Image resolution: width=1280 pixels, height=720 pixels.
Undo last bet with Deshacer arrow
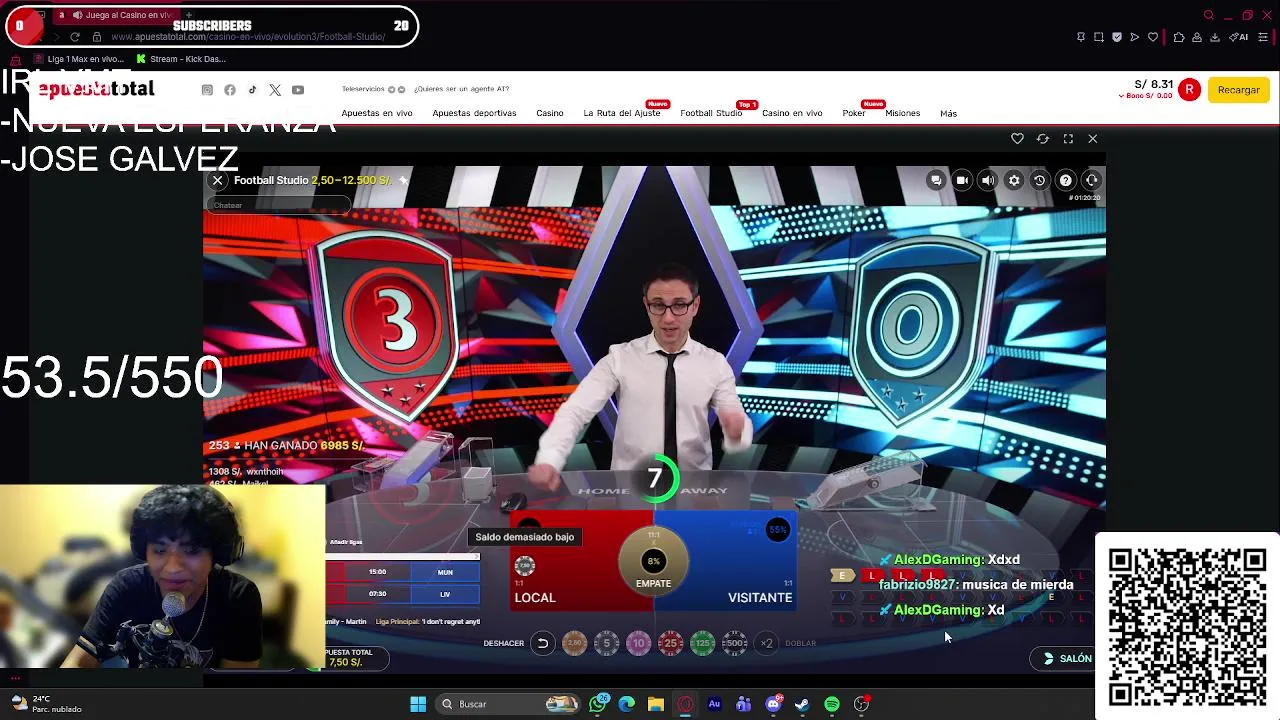pyautogui.click(x=542, y=643)
